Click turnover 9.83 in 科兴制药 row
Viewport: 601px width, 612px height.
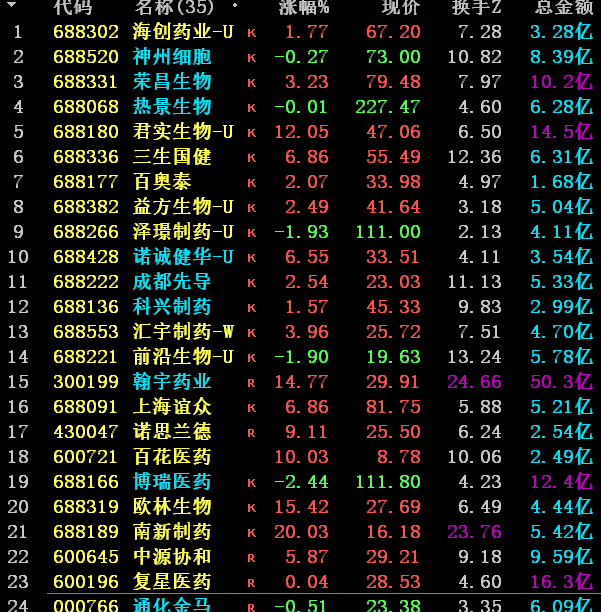(x=480, y=307)
